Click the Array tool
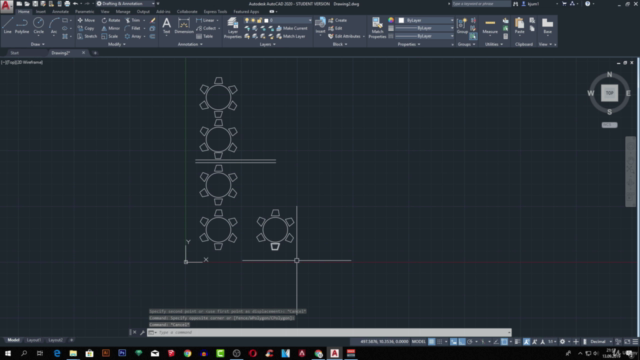The image size is (640, 360). 133,36
